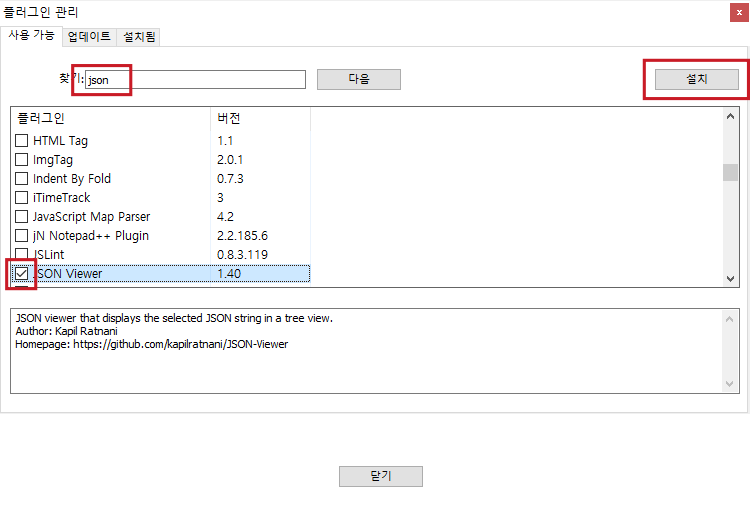The height and width of the screenshot is (514, 750).
Task: Click version 1.40 of JSON Viewer
Action: tap(229, 273)
